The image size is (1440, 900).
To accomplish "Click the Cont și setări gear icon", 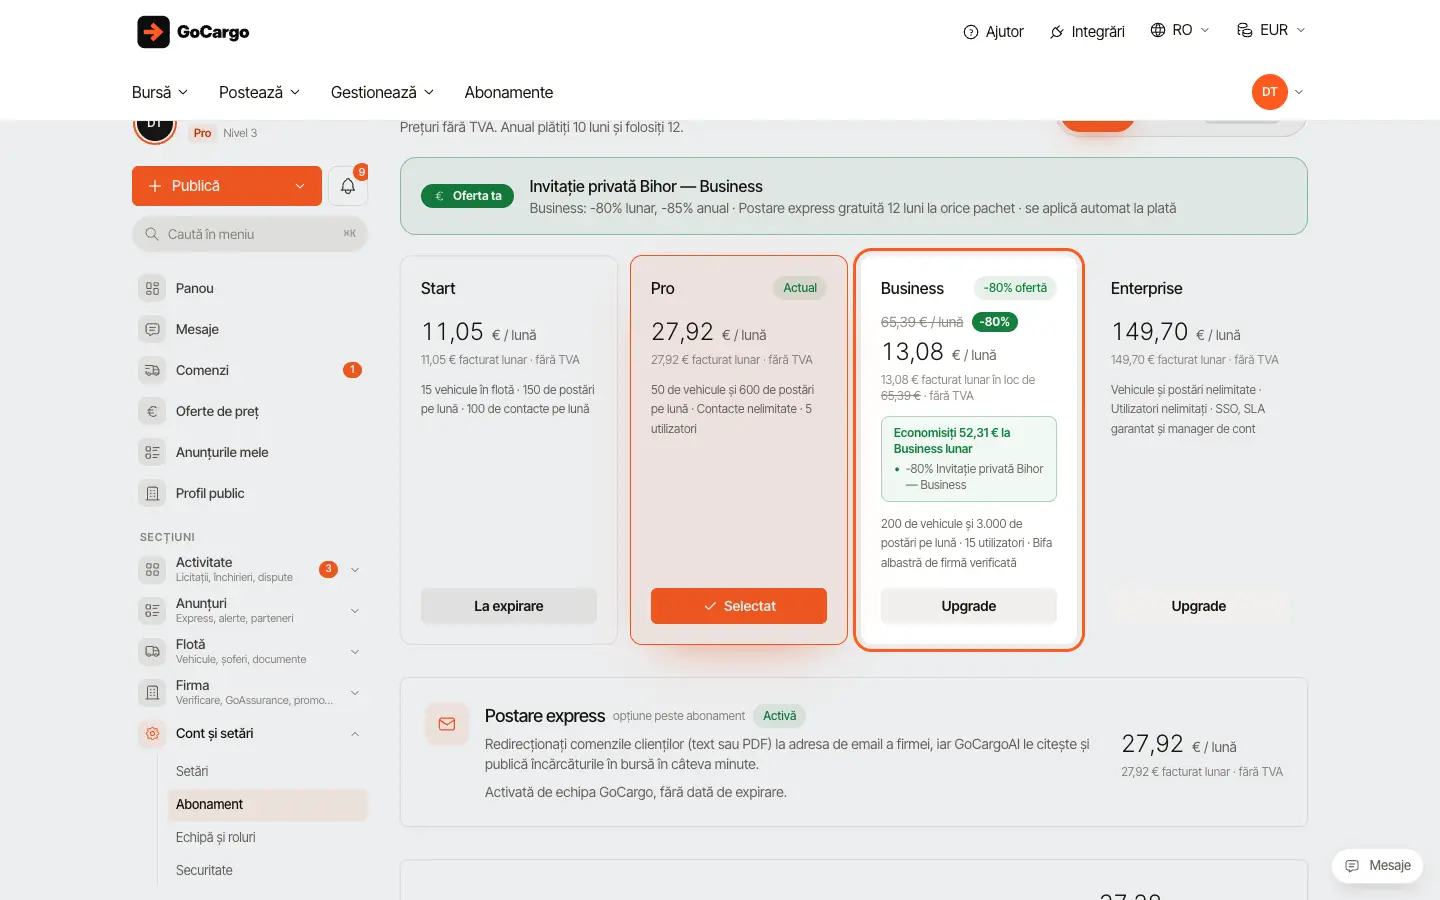I will pyautogui.click(x=152, y=733).
